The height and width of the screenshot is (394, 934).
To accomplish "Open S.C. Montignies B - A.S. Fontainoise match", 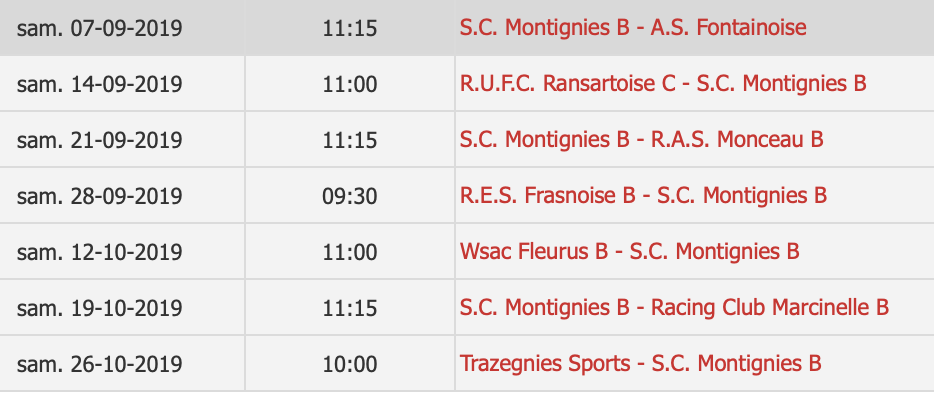I will 633,27.
